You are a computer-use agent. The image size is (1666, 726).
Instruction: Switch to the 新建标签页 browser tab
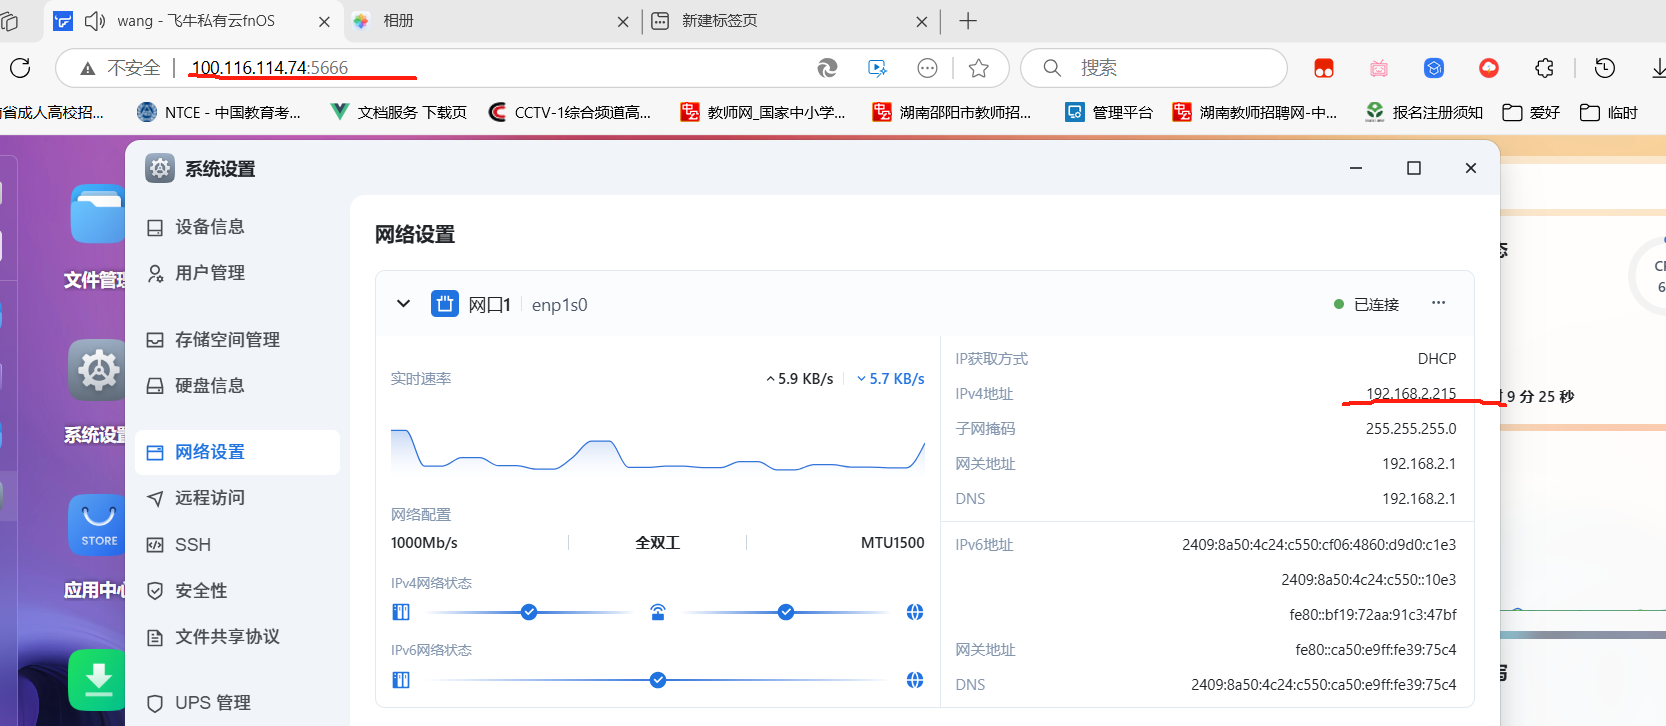(790, 21)
